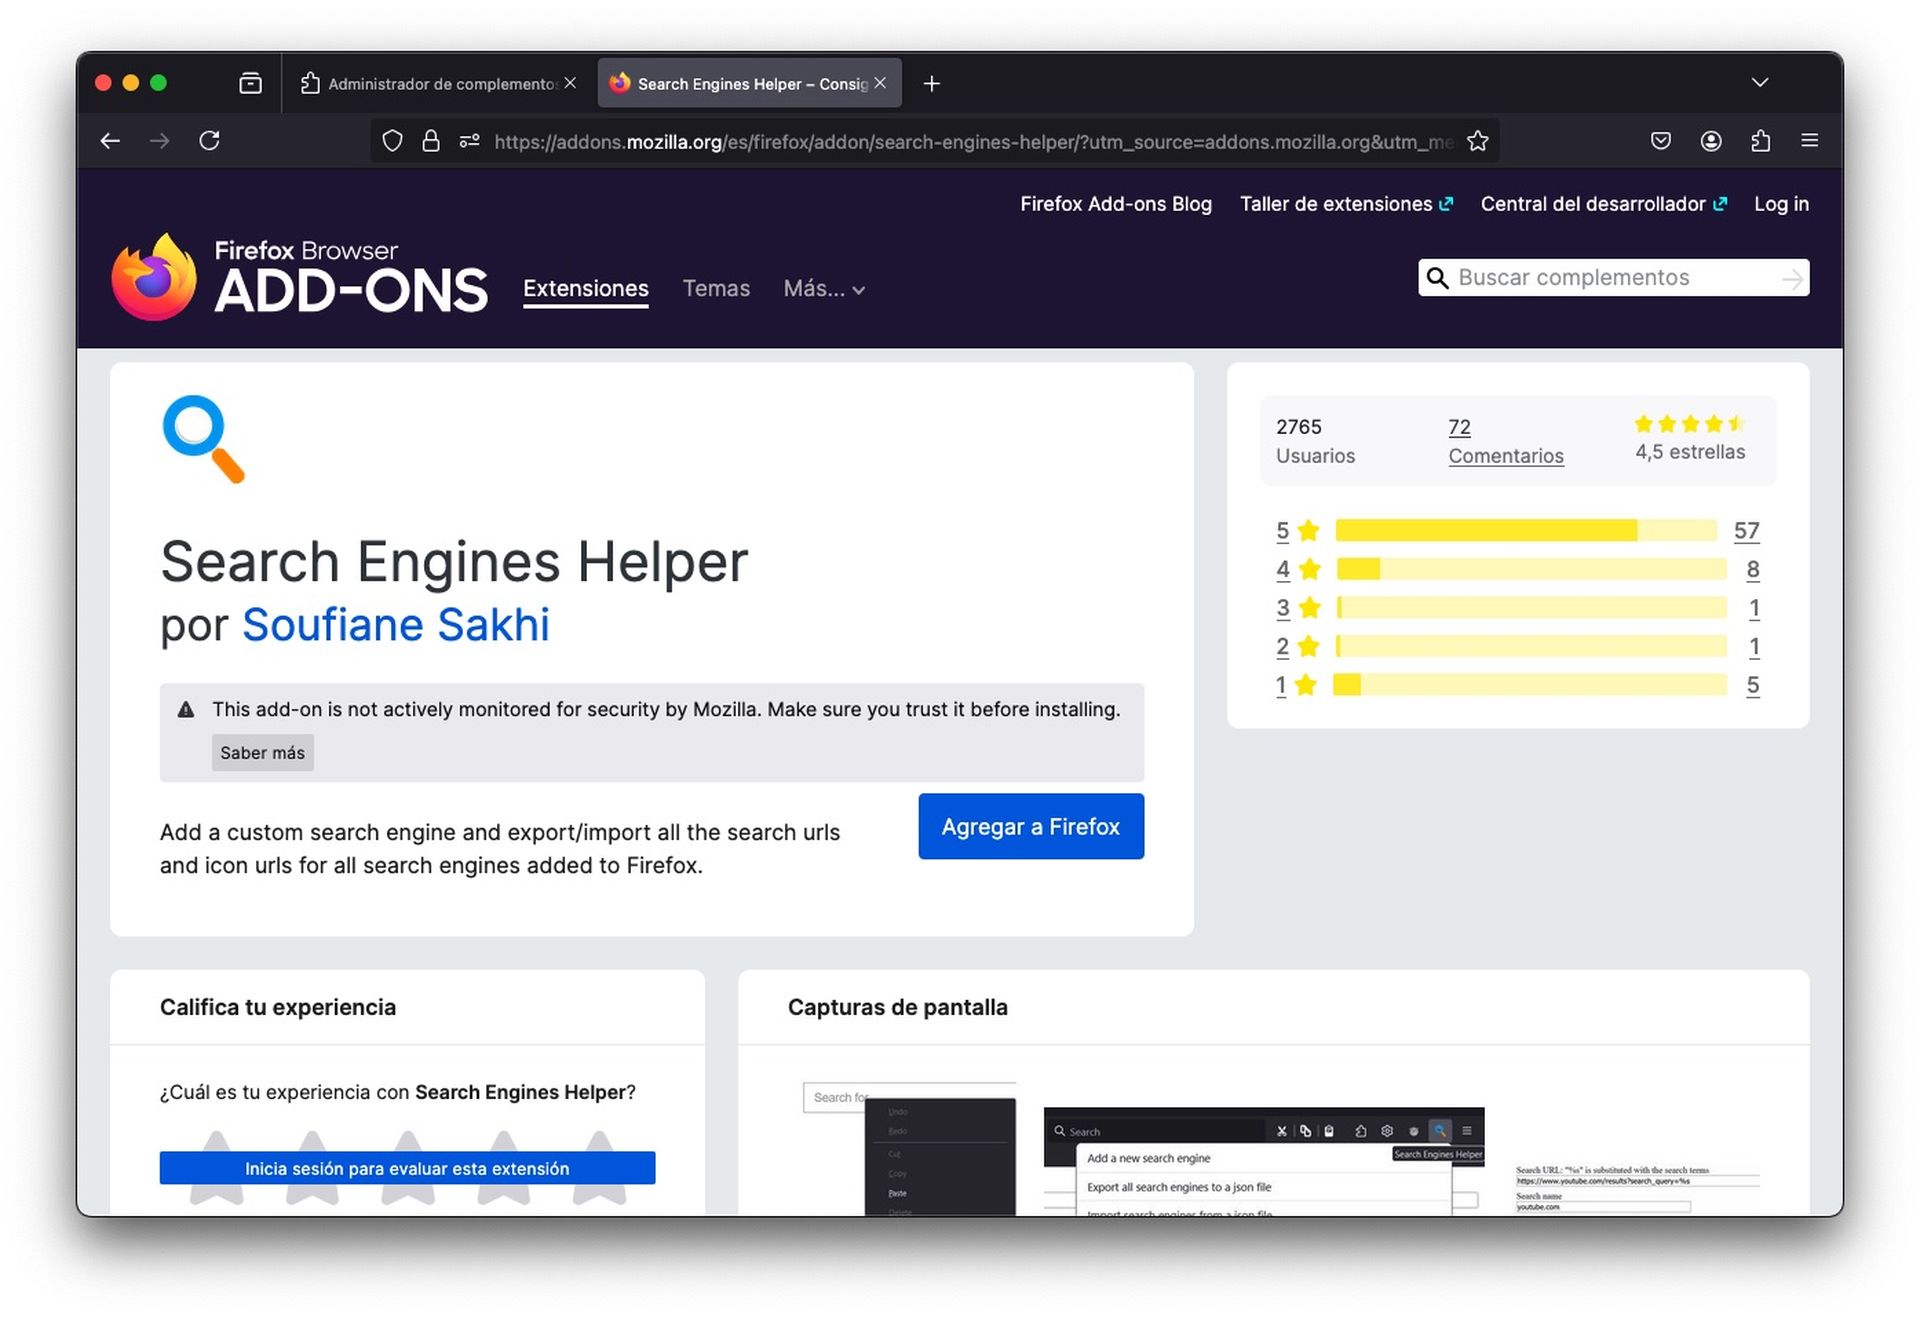The image size is (1920, 1318).
Task: Click inside the address bar
Action: click(900, 141)
